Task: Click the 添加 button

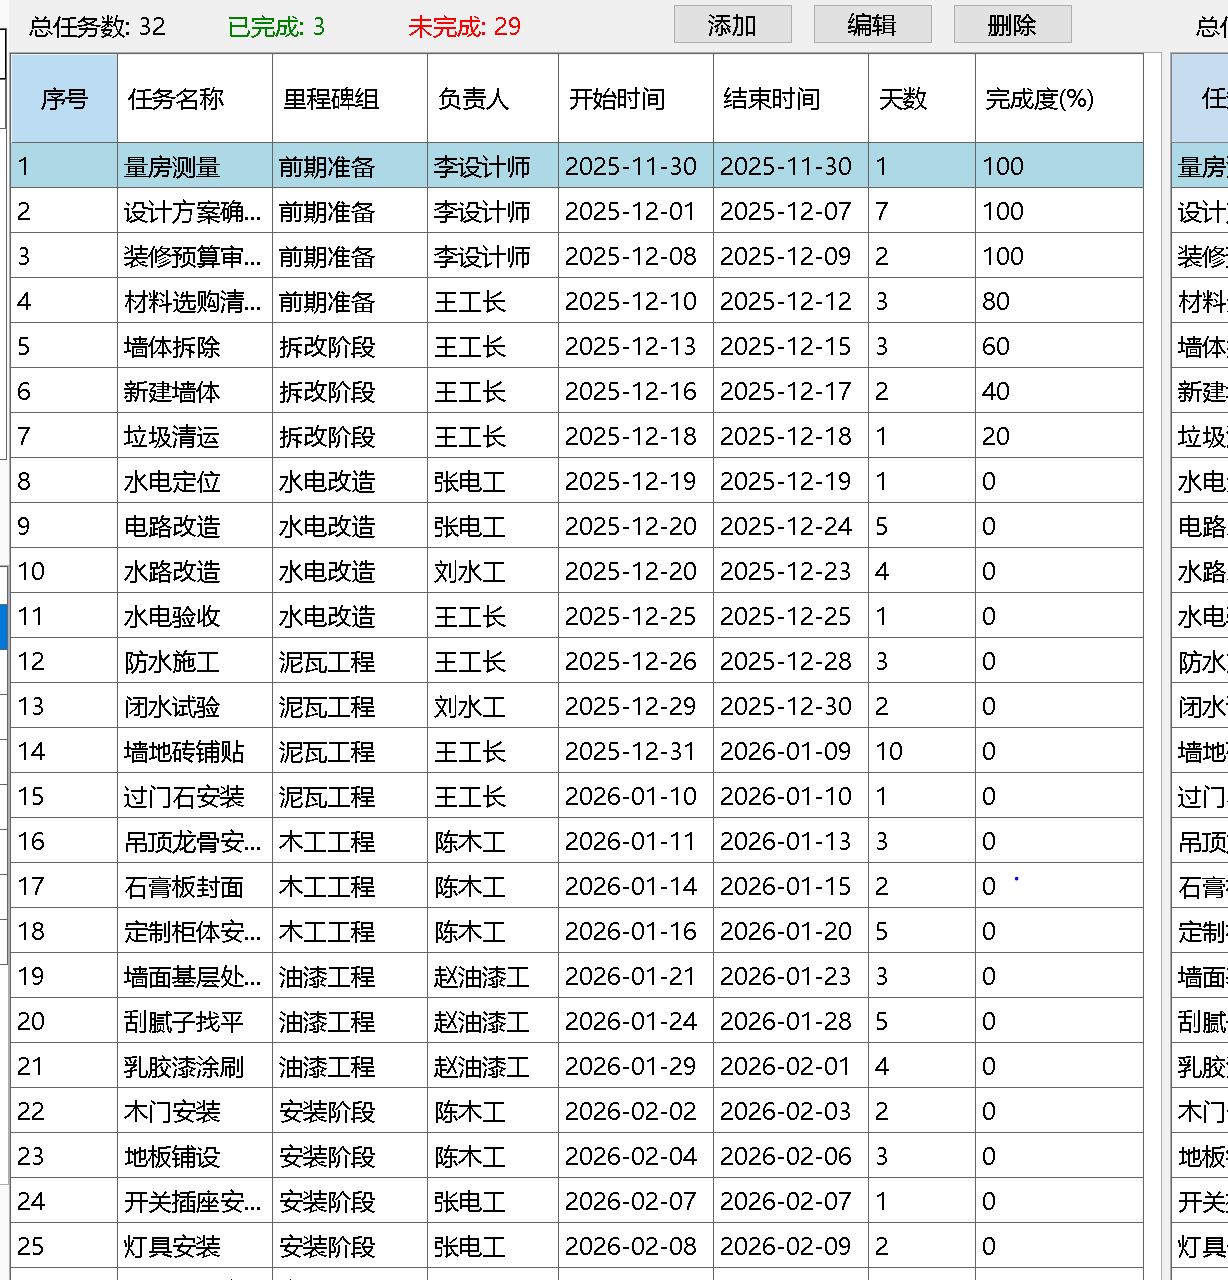Action: pos(732,25)
